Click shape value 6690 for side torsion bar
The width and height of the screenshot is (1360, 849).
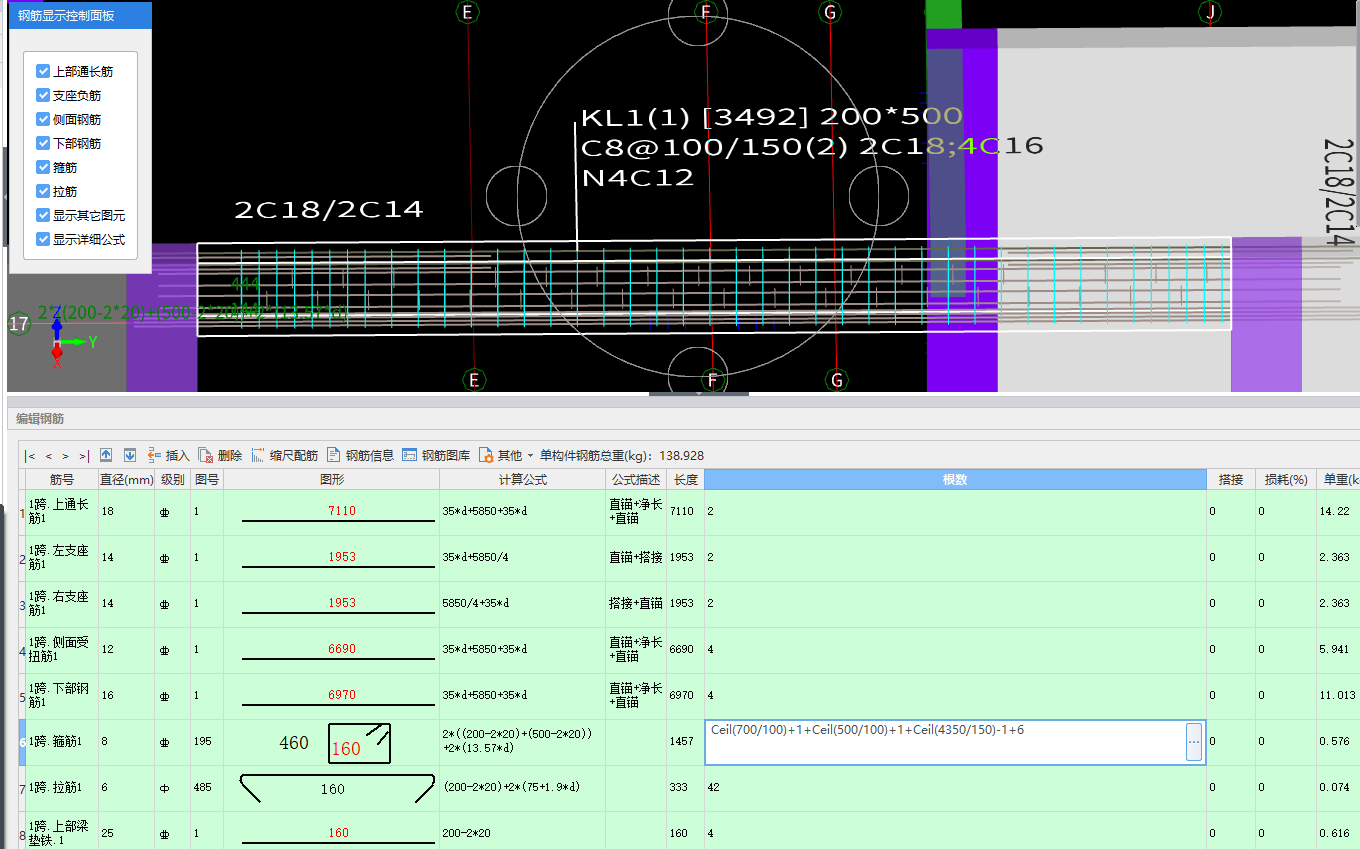(342, 649)
